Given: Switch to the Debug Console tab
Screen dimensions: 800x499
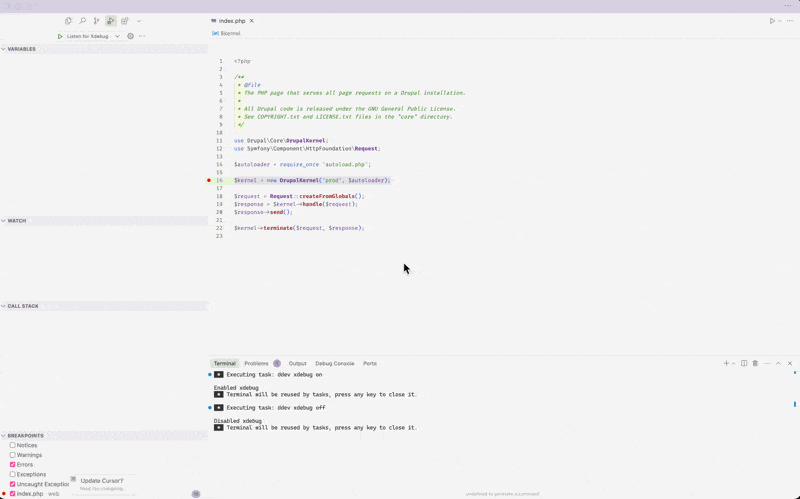Looking at the screenshot, I should (334, 363).
